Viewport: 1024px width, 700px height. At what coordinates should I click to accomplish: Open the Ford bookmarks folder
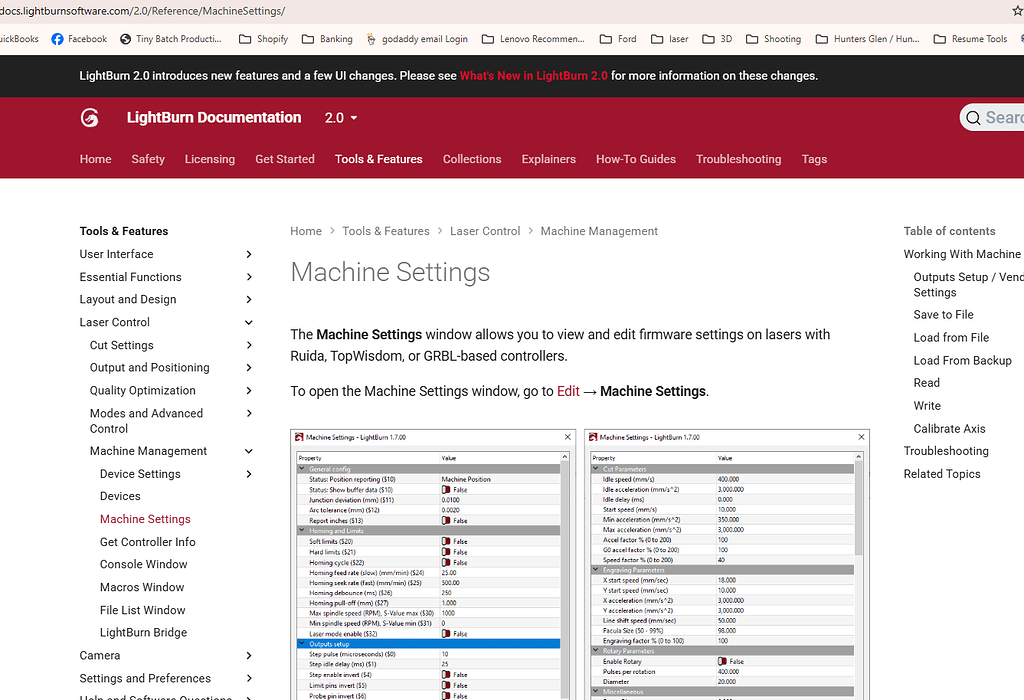coord(618,39)
